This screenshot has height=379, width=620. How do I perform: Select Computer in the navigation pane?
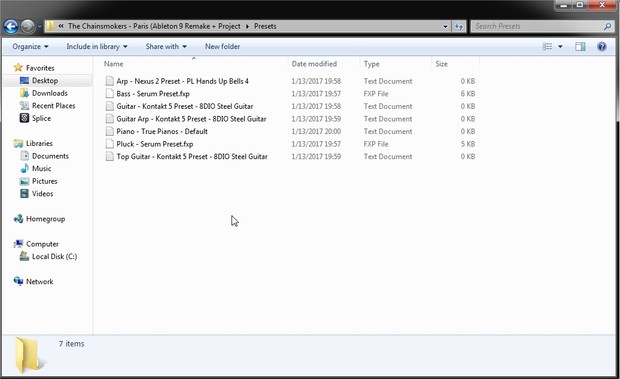[36, 244]
